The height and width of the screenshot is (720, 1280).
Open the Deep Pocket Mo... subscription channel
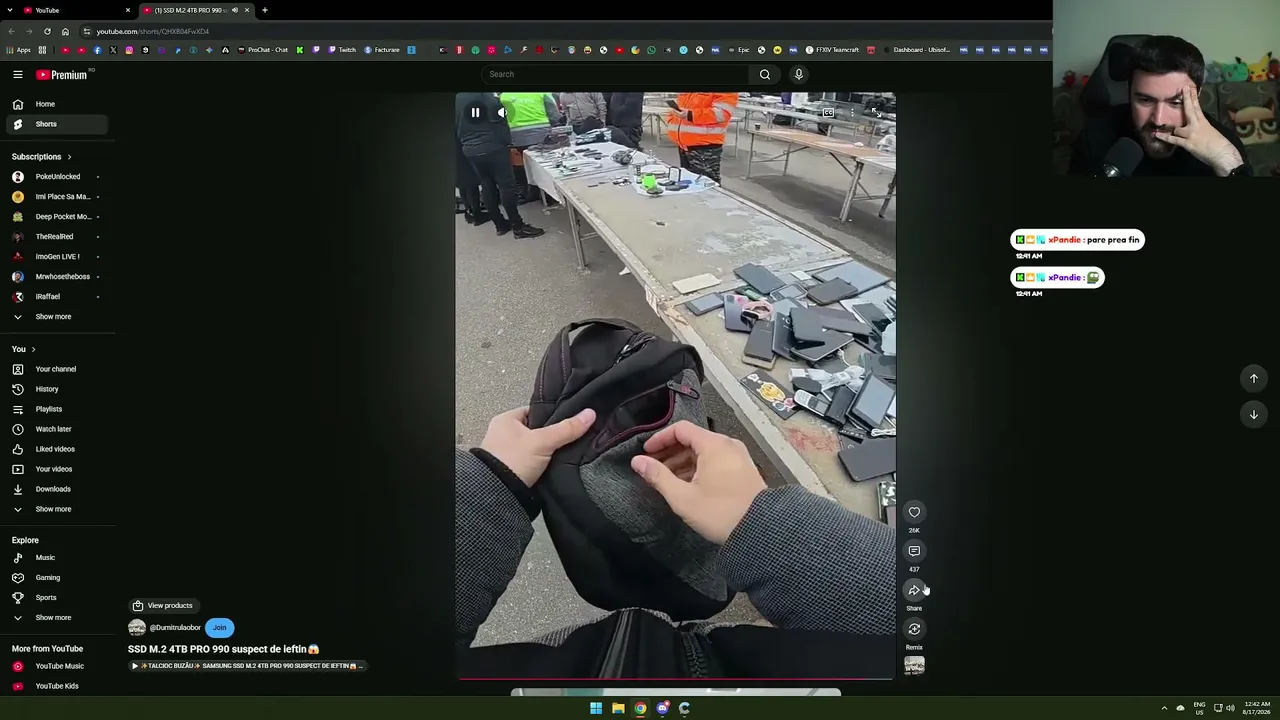[x=57, y=217]
